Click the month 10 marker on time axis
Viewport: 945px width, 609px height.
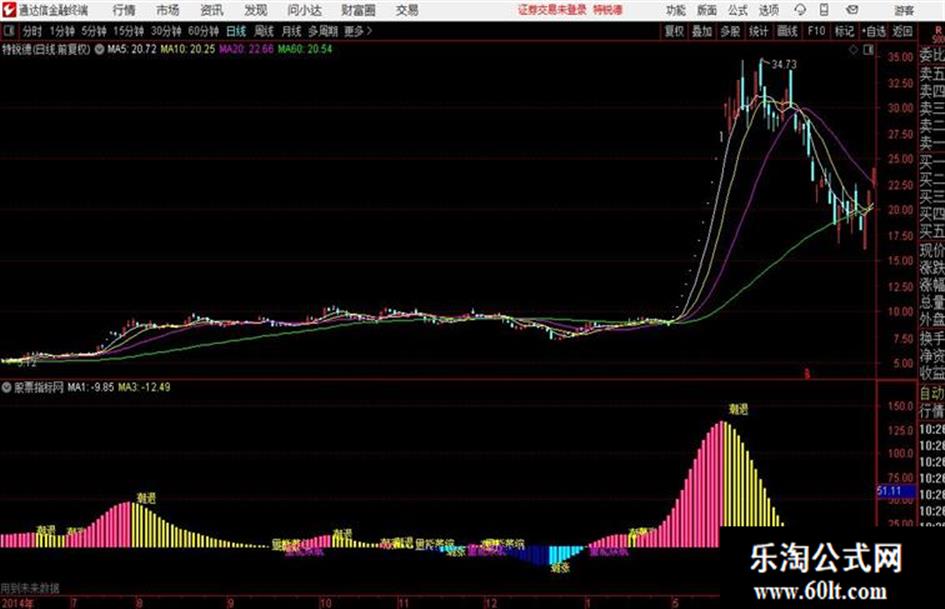coord(325,602)
